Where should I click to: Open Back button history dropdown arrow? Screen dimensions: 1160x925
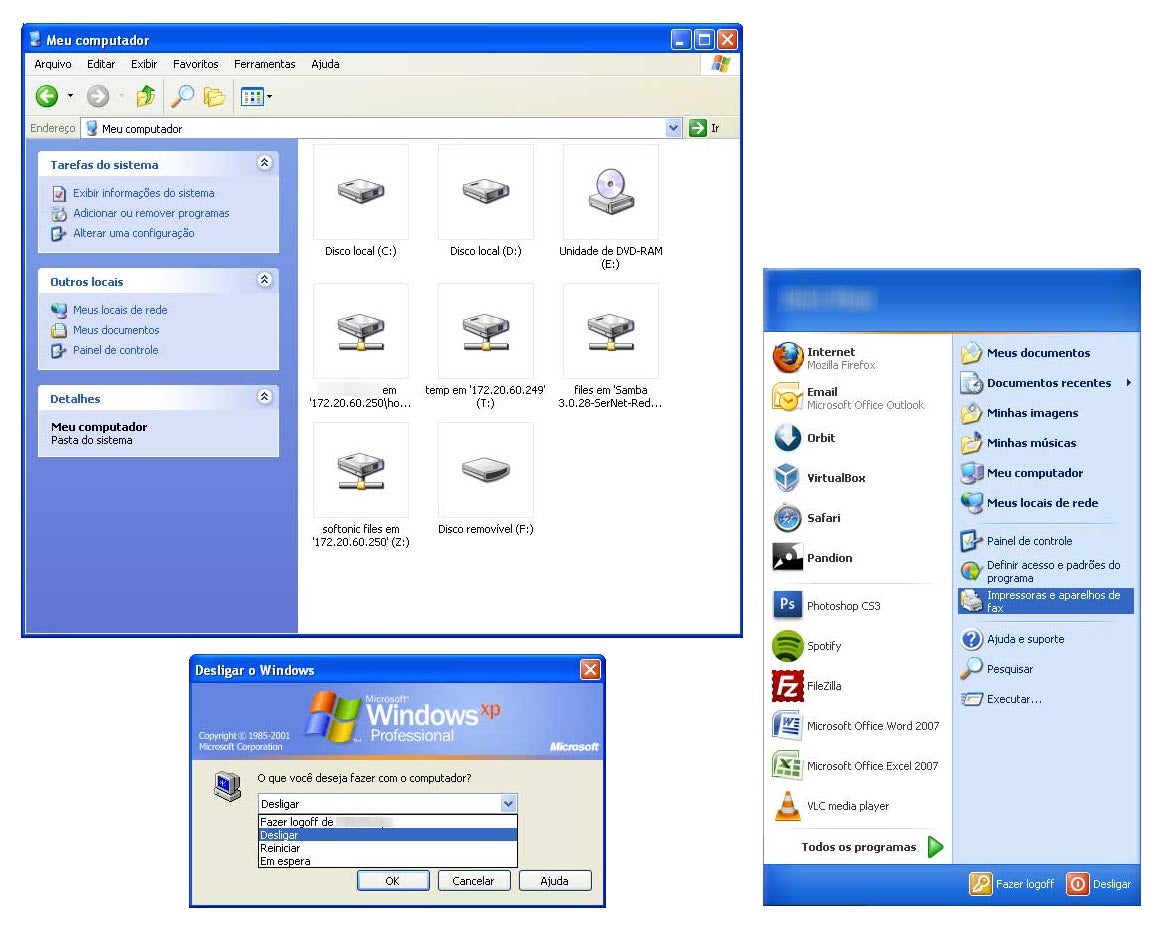click(x=70, y=96)
